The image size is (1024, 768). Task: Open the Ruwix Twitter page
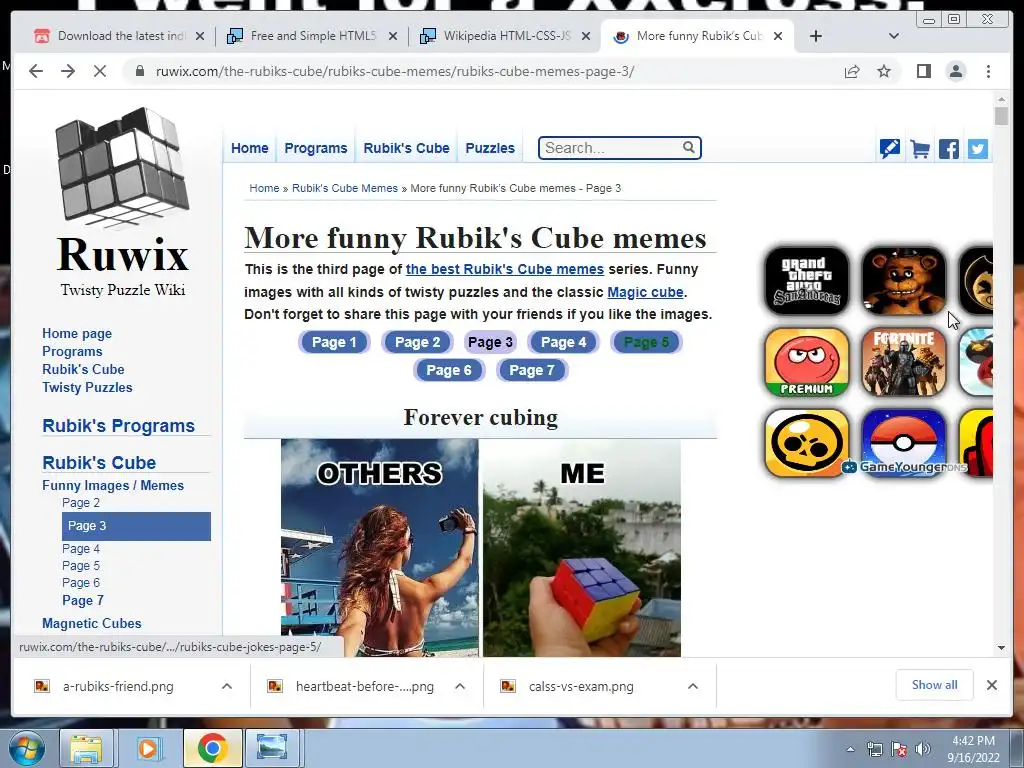pyautogui.click(x=978, y=149)
